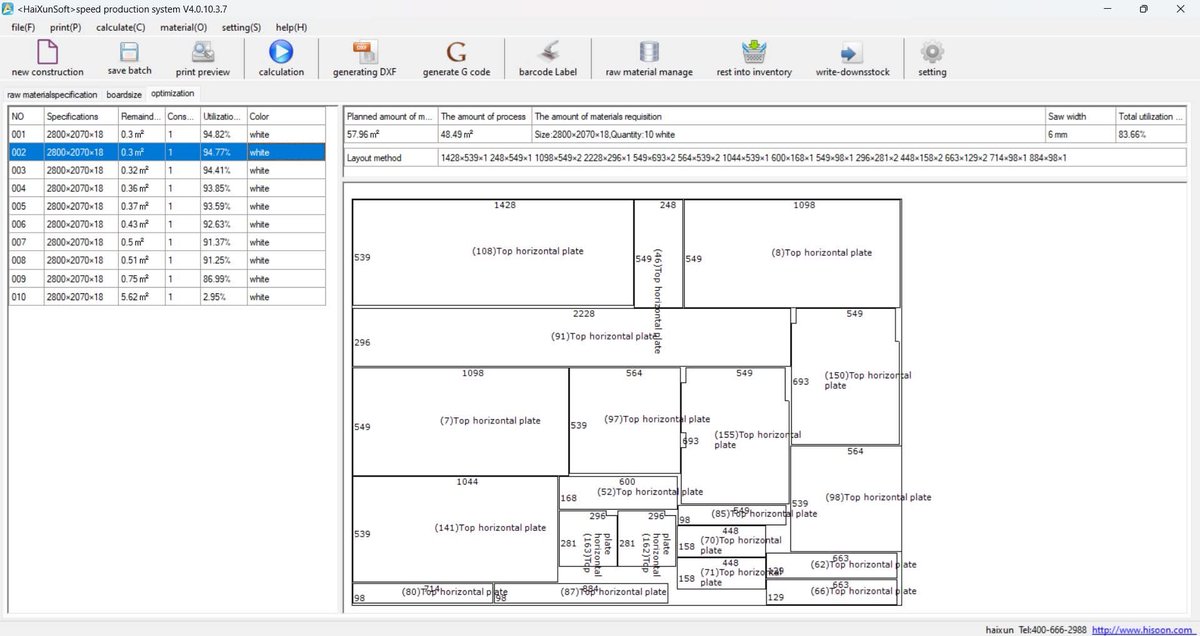The width and height of the screenshot is (1200, 636).
Task: Open the www.hisoon.com link
Action: pos(1142,630)
